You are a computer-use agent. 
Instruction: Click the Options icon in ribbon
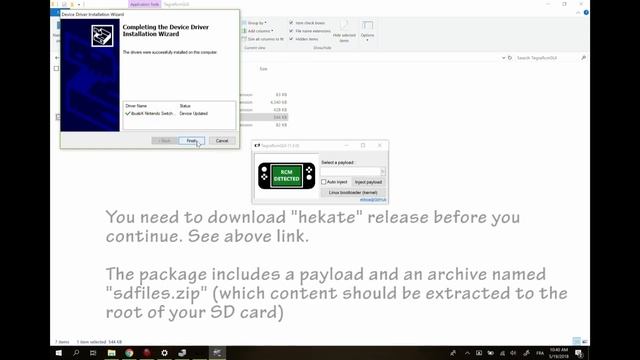point(367,26)
